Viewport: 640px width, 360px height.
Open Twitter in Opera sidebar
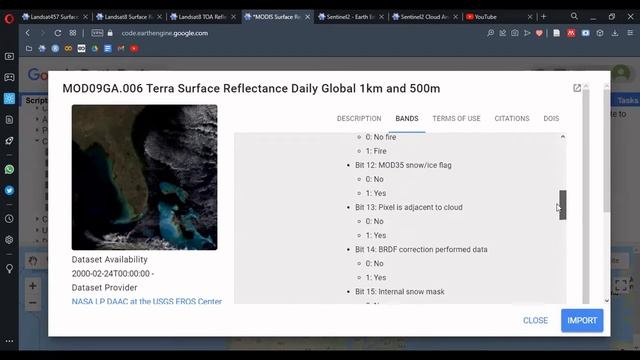coord(9,191)
